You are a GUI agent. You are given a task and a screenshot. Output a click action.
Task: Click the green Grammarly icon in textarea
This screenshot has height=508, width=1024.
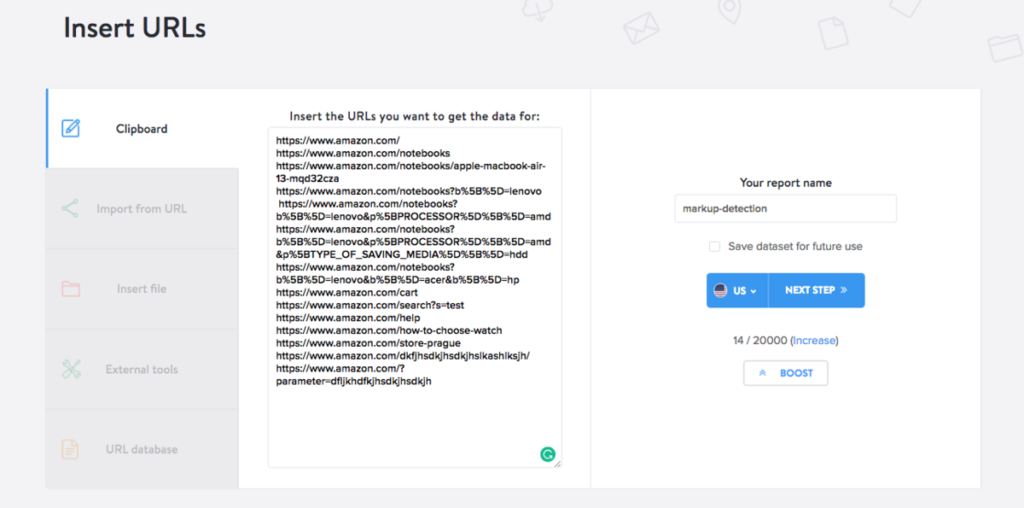[x=547, y=454]
